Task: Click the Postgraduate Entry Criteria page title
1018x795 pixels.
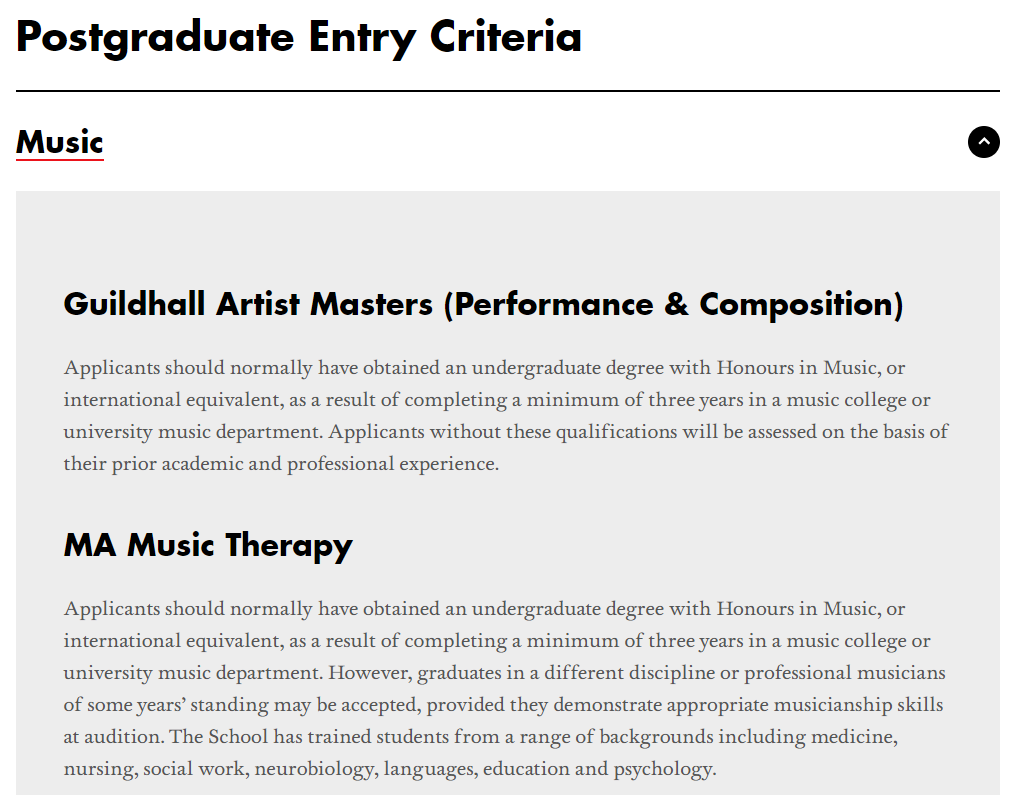Action: [x=299, y=38]
